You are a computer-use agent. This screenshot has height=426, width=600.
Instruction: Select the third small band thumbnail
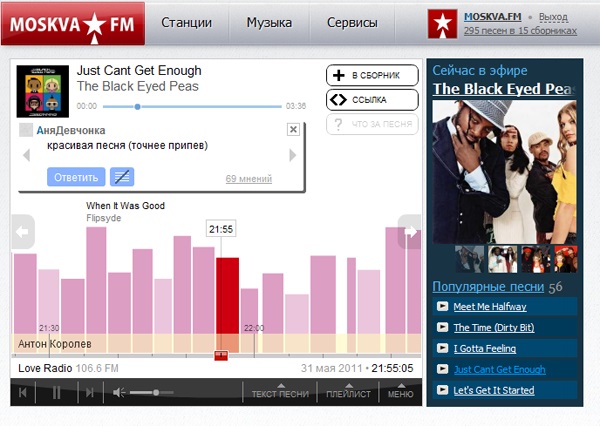535,259
